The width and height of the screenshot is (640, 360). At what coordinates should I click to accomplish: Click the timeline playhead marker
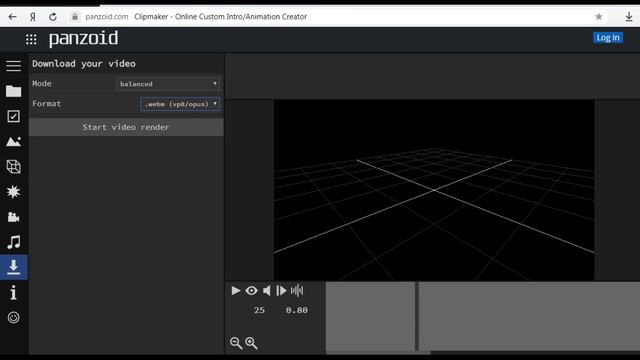(x=417, y=316)
